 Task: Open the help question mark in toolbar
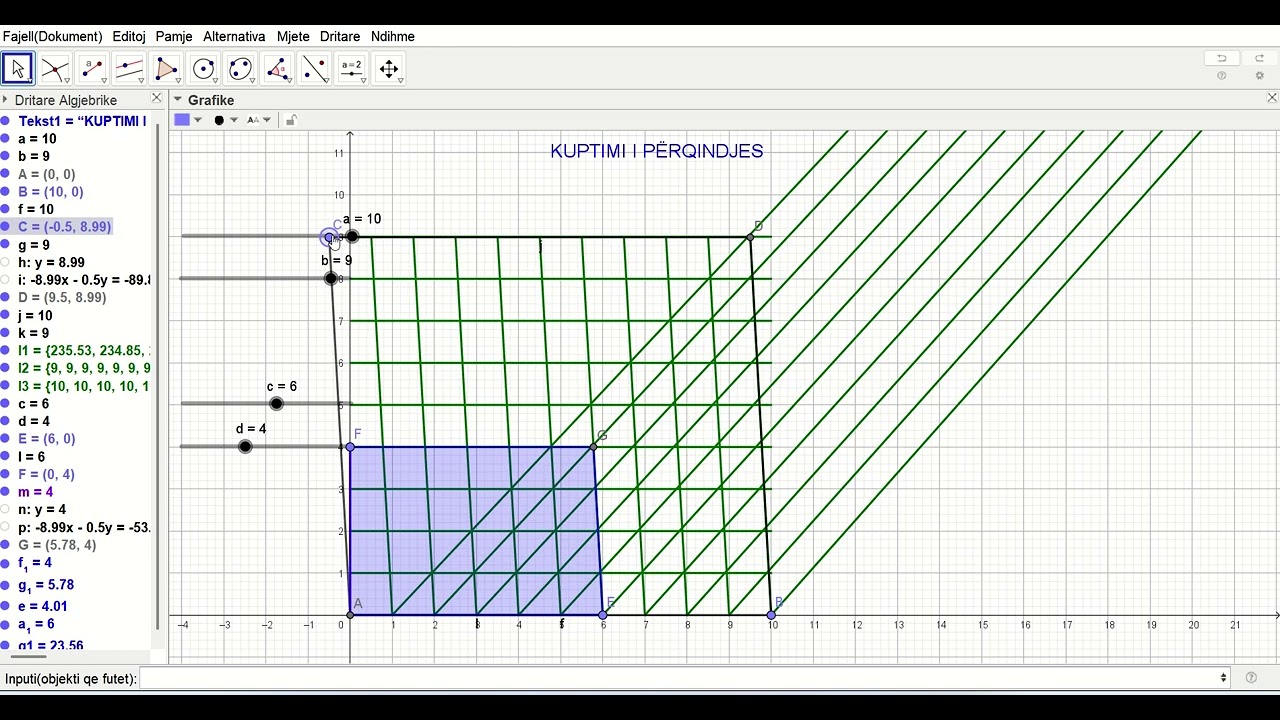[x=1221, y=76]
